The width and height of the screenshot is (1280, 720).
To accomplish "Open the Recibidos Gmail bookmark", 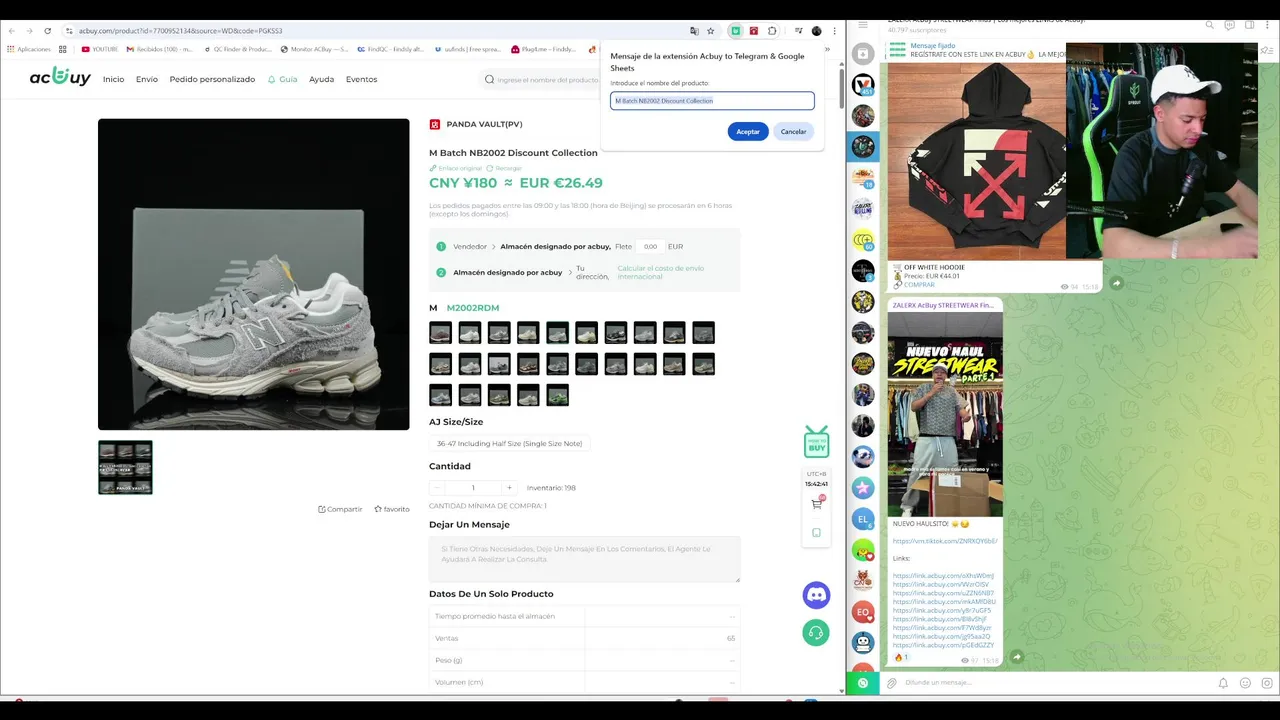I will pos(159,49).
